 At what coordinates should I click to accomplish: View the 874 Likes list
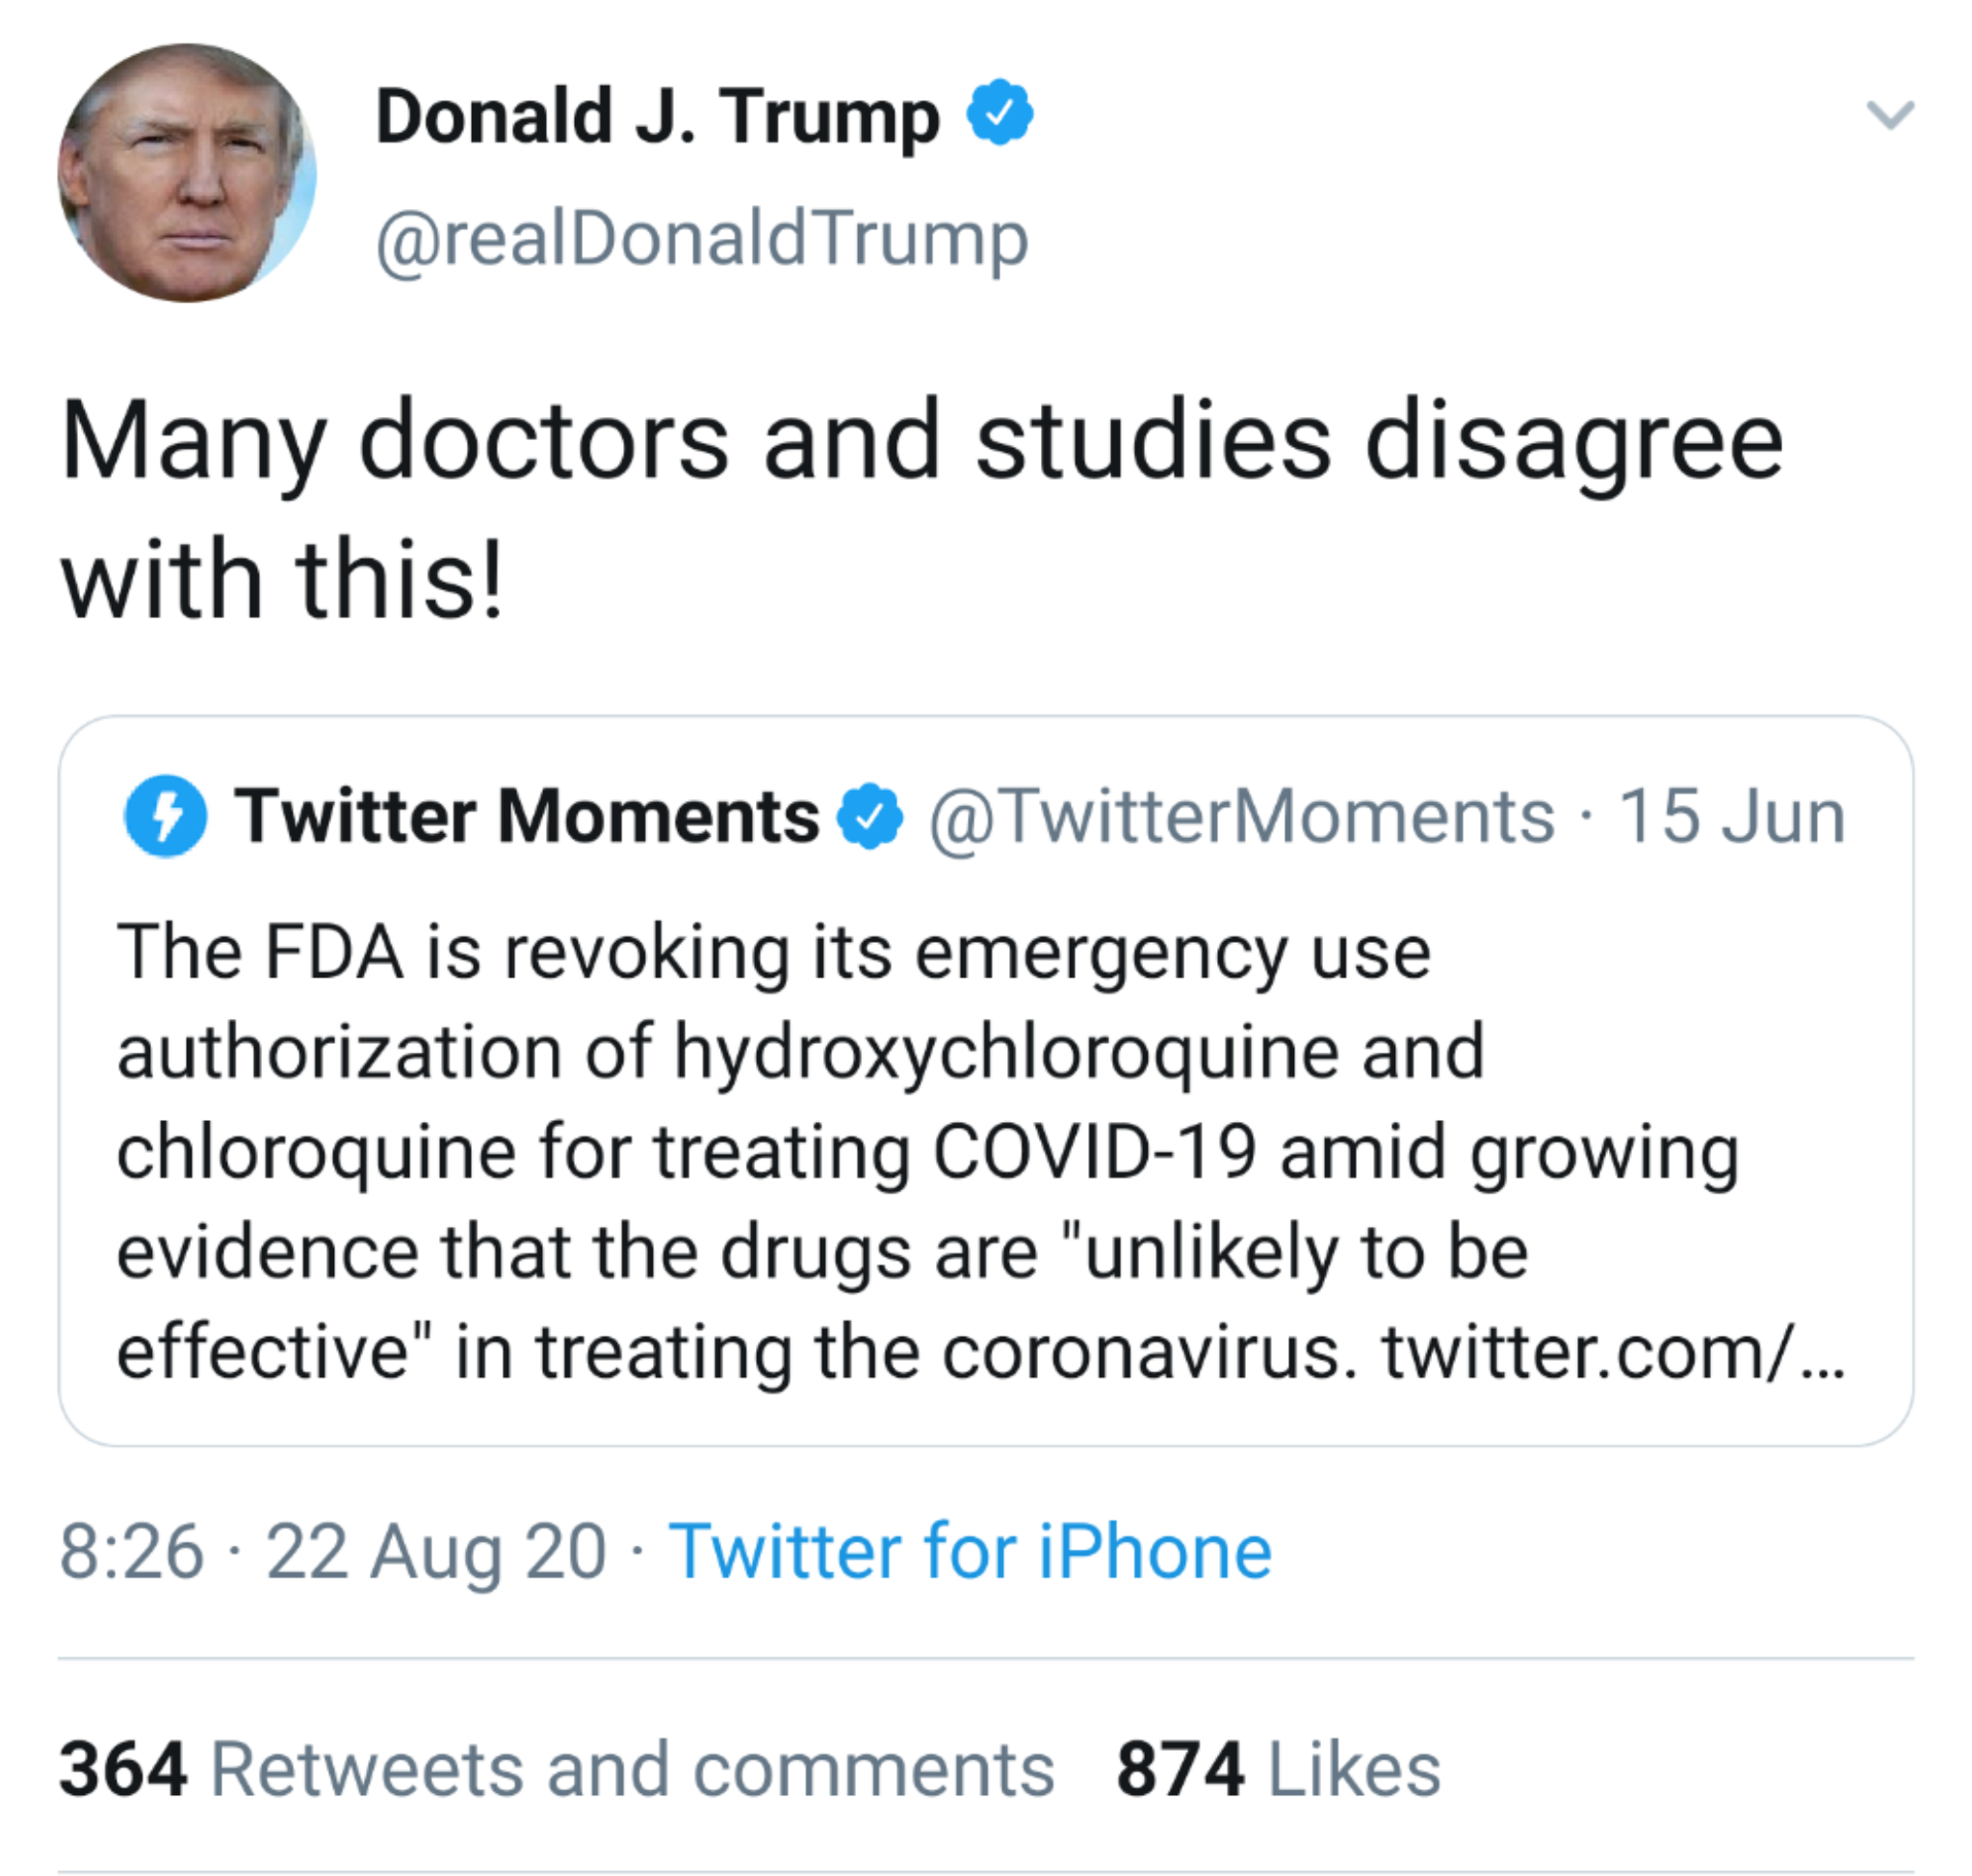point(1278,1769)
